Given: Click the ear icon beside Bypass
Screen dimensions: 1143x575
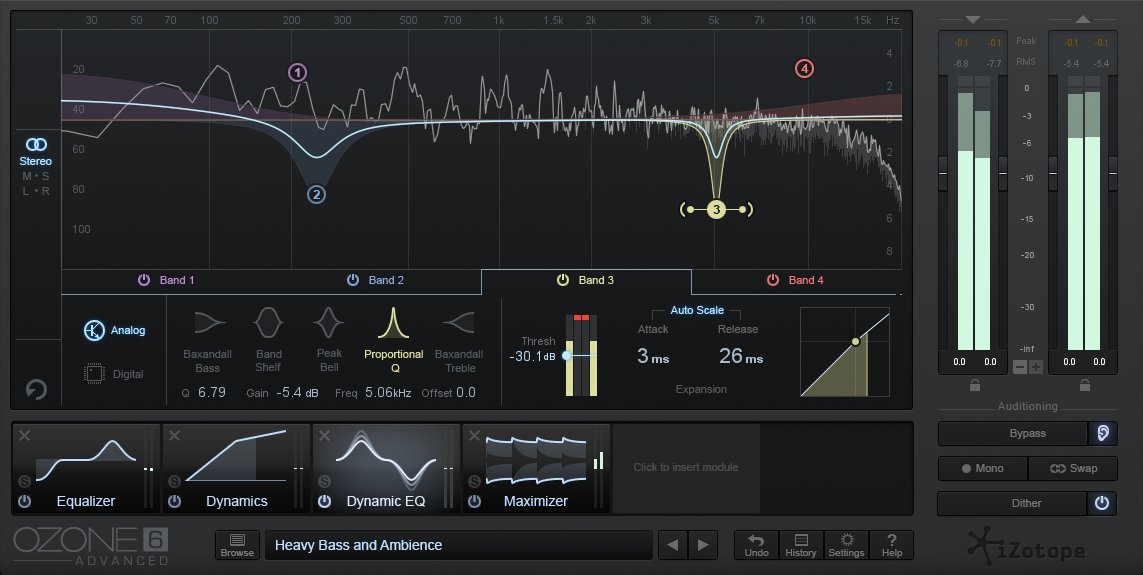Looking at the screenshot, I should 1102,433.
